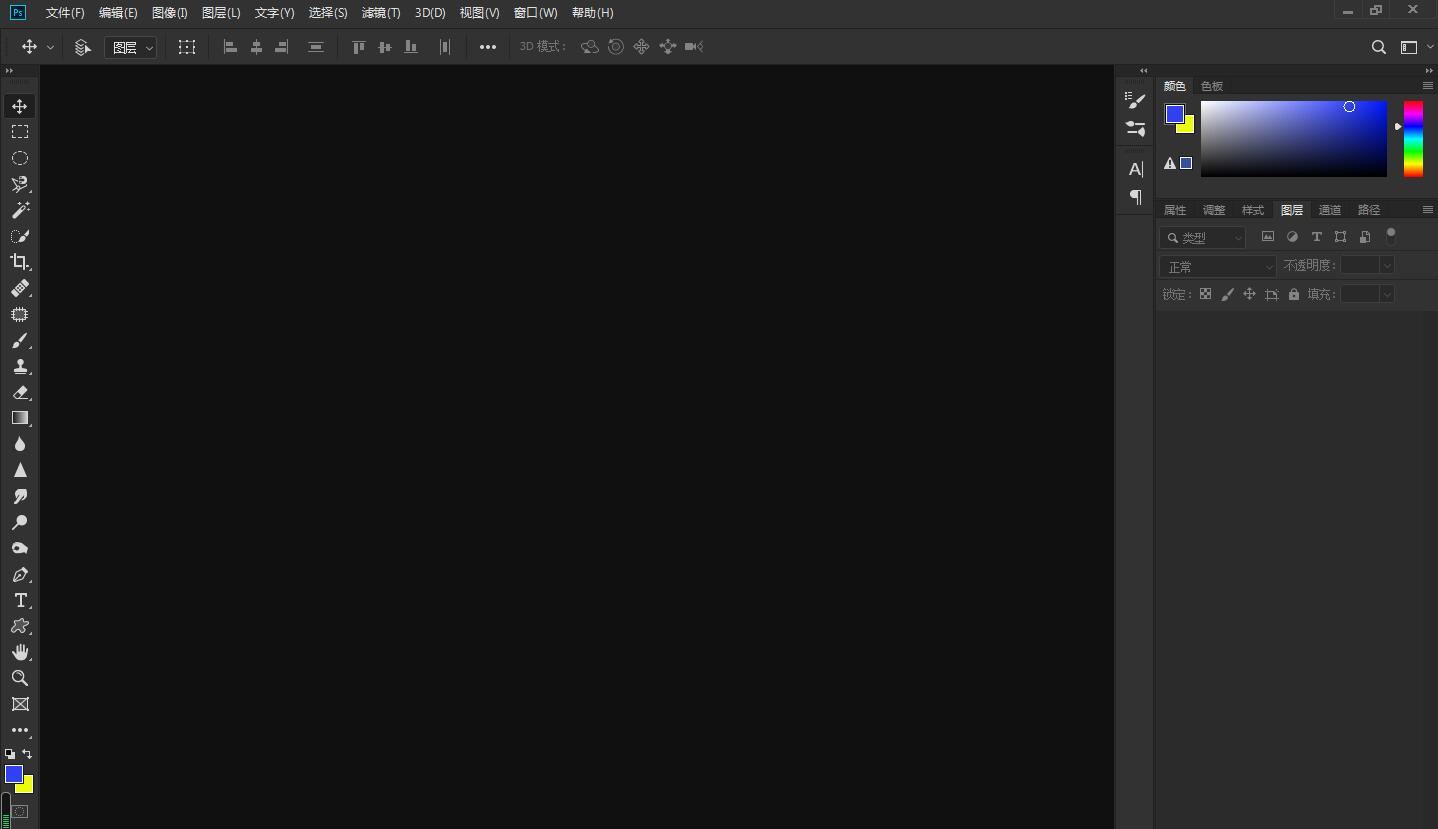Pick the Magic Wand tool
The width and height of the screenshot is (1438, 829).
click(x=19, y=210)
